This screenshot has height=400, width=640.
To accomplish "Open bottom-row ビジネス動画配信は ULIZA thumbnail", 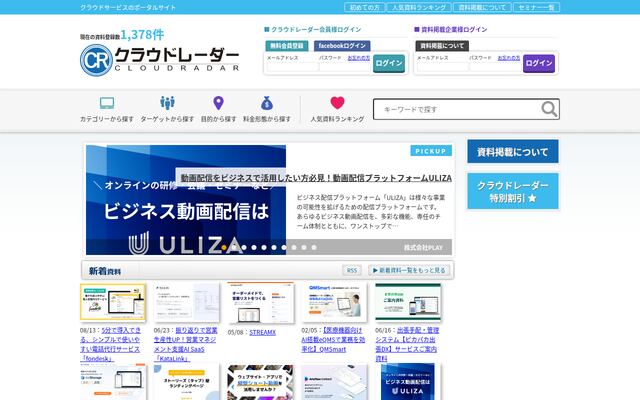I will (x=408, y=382).
